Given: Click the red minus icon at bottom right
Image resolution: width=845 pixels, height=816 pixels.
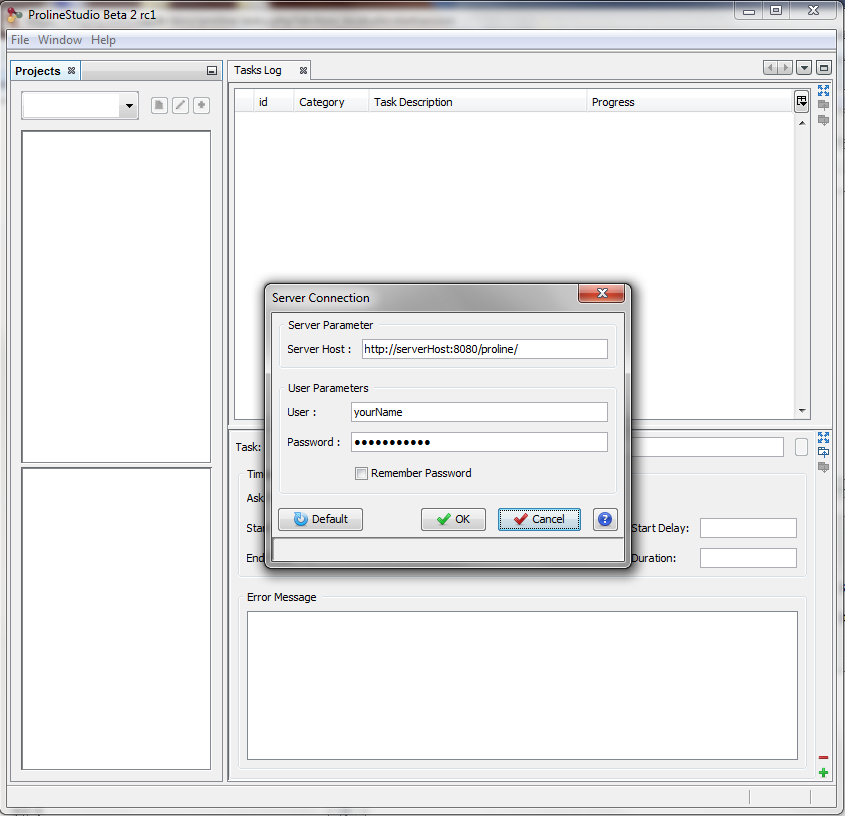Looking at the screenshot, I should (x=823, y=758).
